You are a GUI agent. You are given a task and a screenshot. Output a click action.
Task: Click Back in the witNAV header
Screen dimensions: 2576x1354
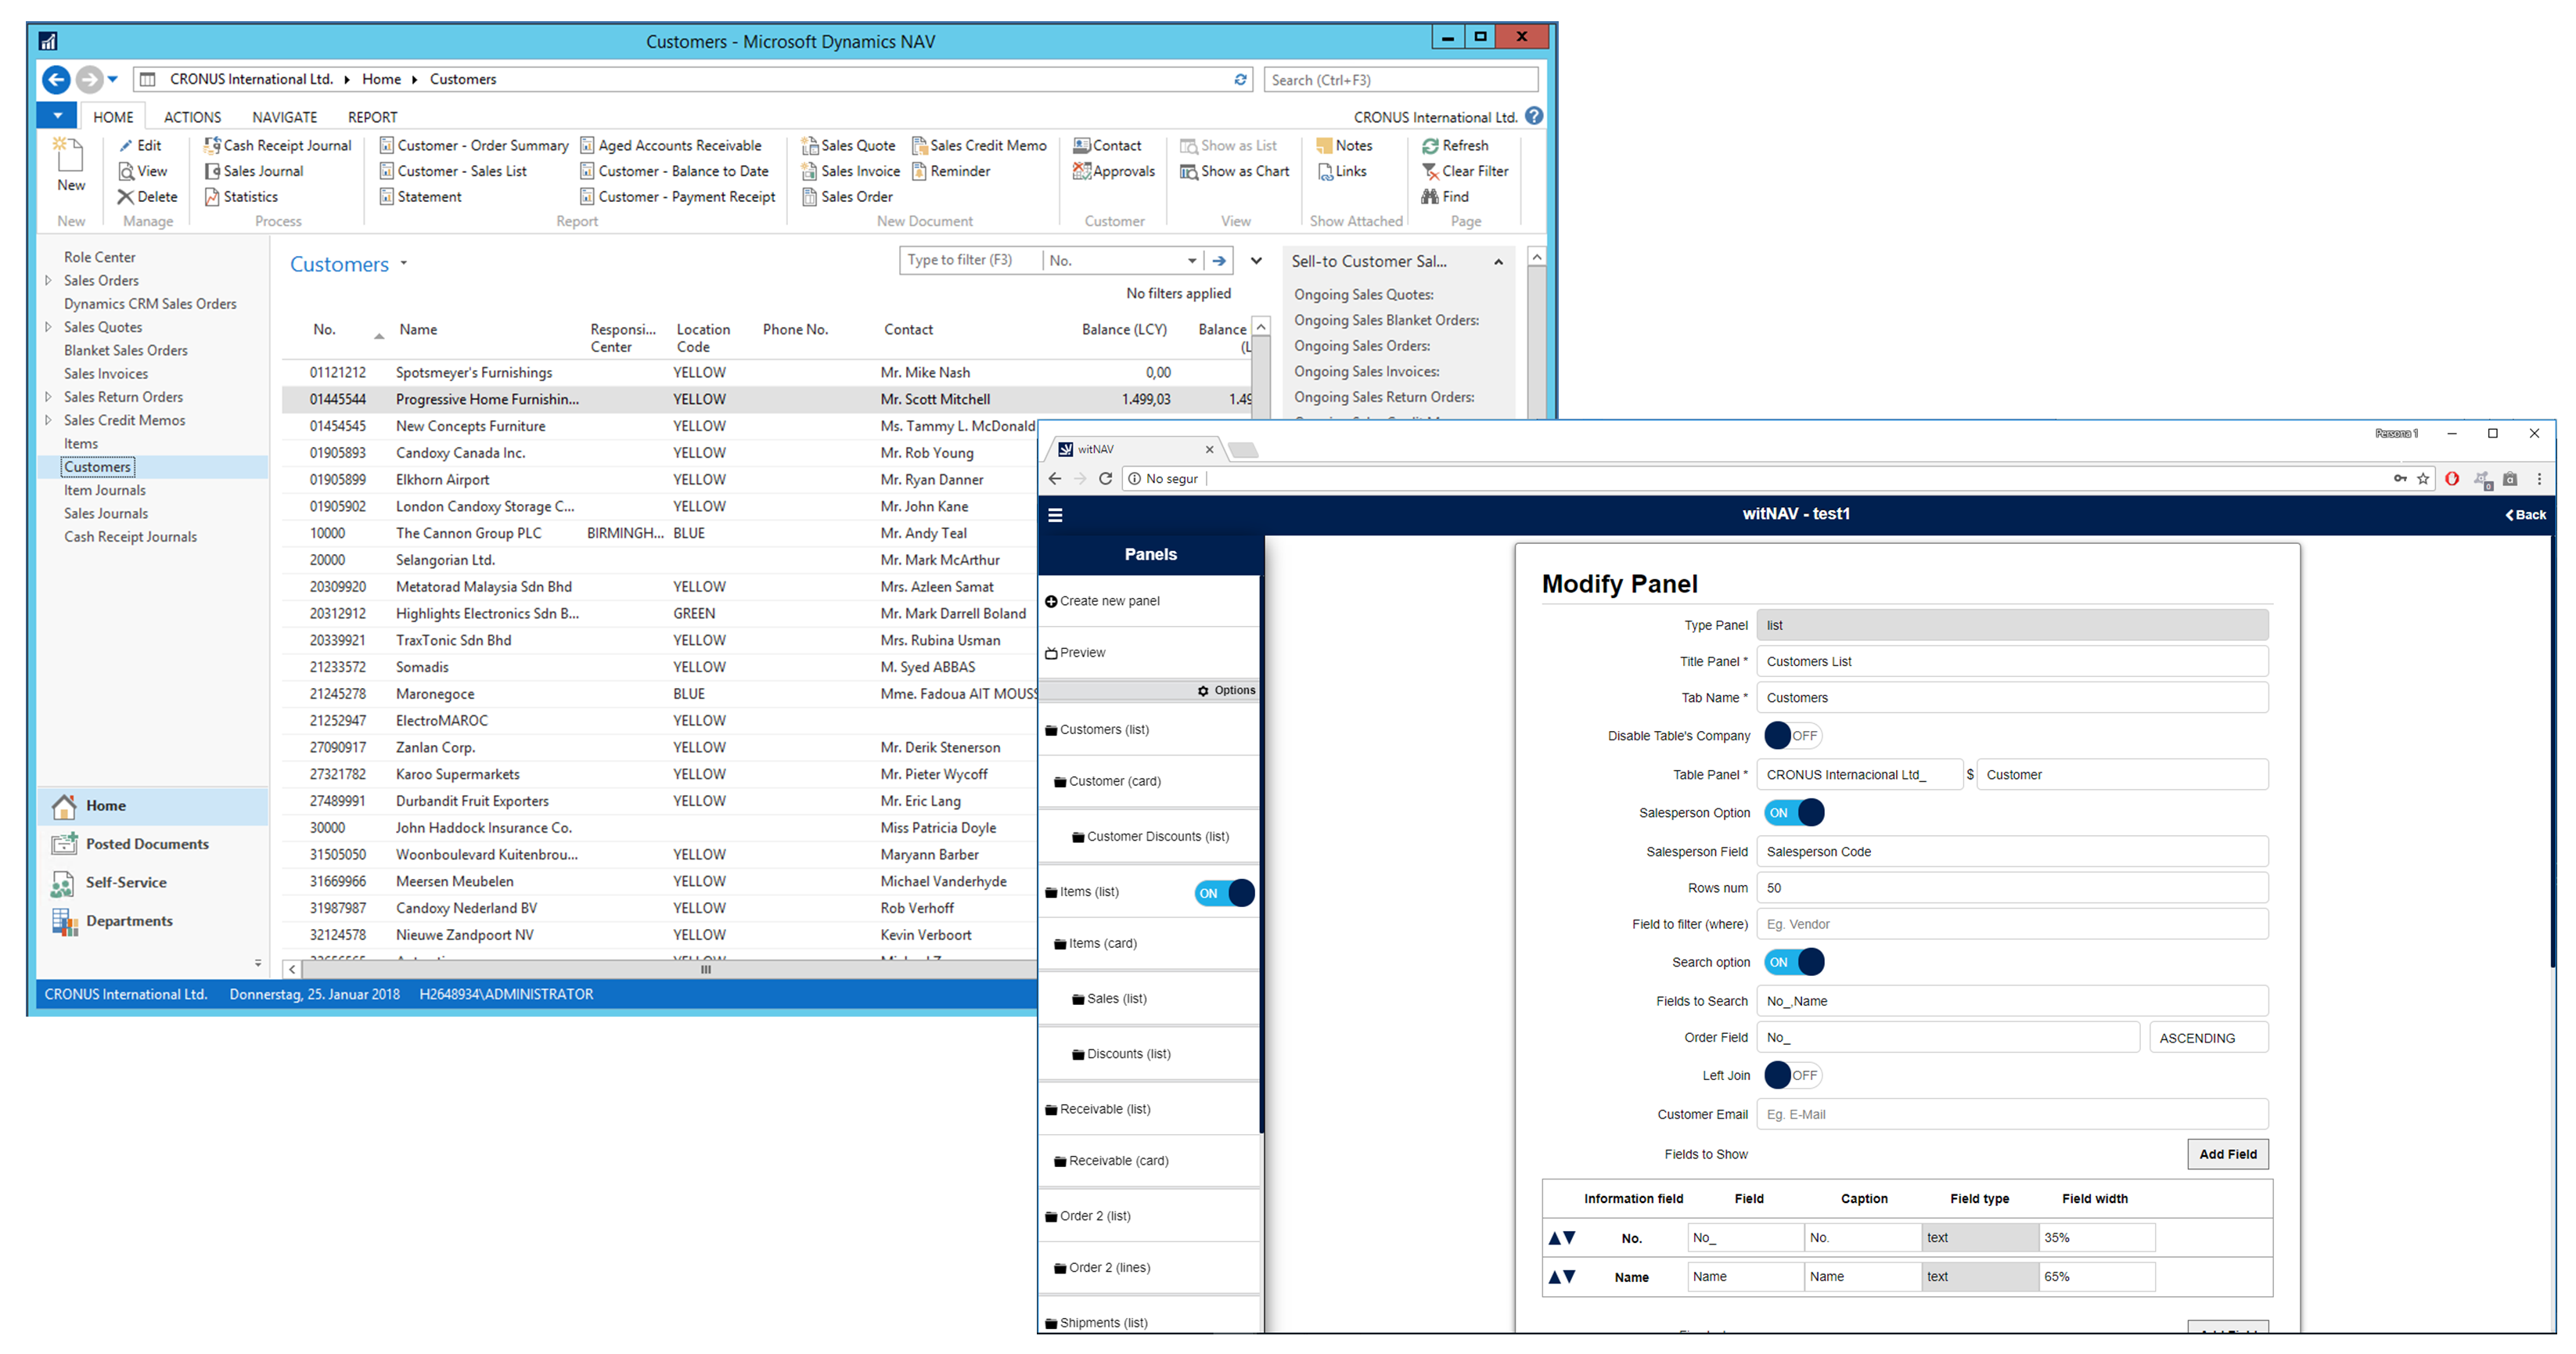pos(2527,514)
